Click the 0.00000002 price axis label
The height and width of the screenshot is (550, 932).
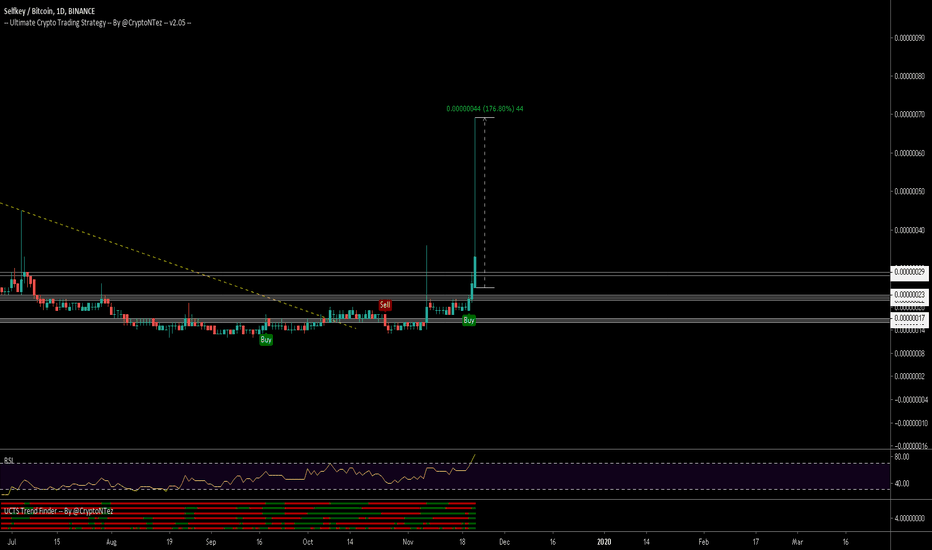910,376
